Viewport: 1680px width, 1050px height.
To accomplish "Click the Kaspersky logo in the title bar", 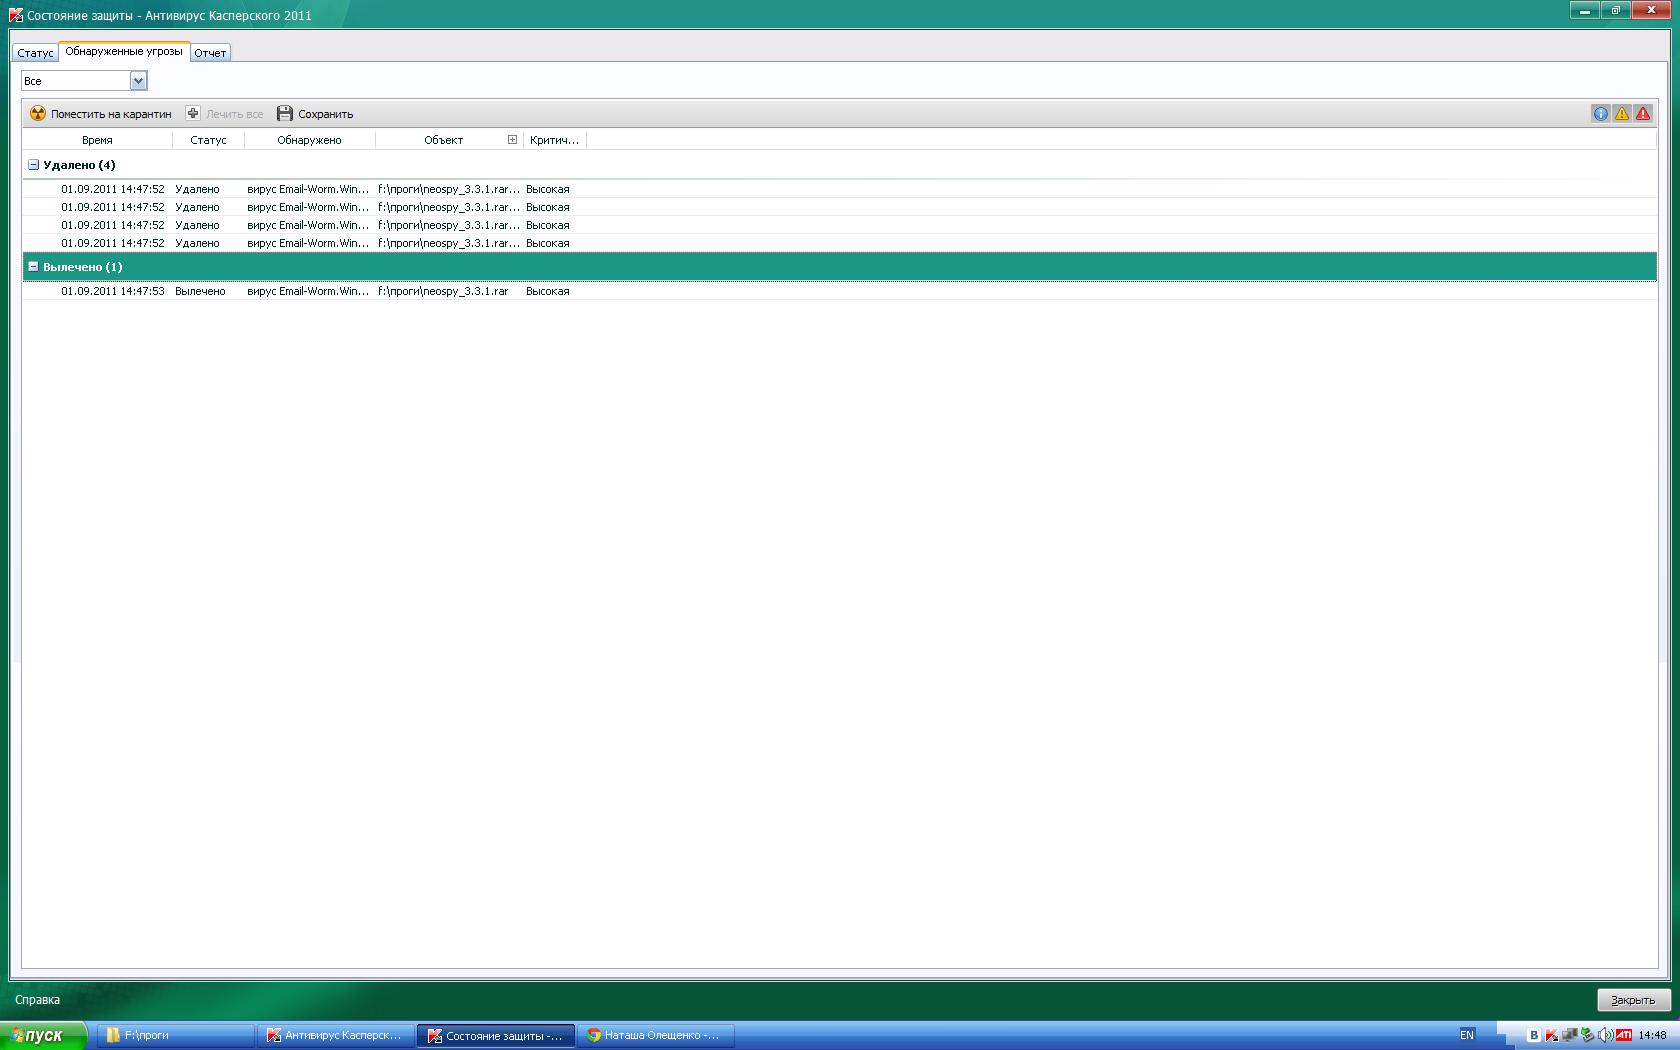I will point(16,15).
